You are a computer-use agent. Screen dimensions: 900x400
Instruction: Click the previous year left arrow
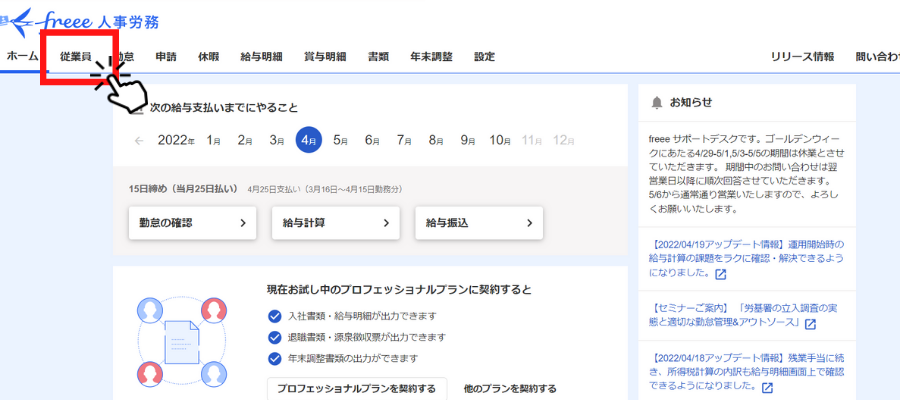tap(139, 141)
